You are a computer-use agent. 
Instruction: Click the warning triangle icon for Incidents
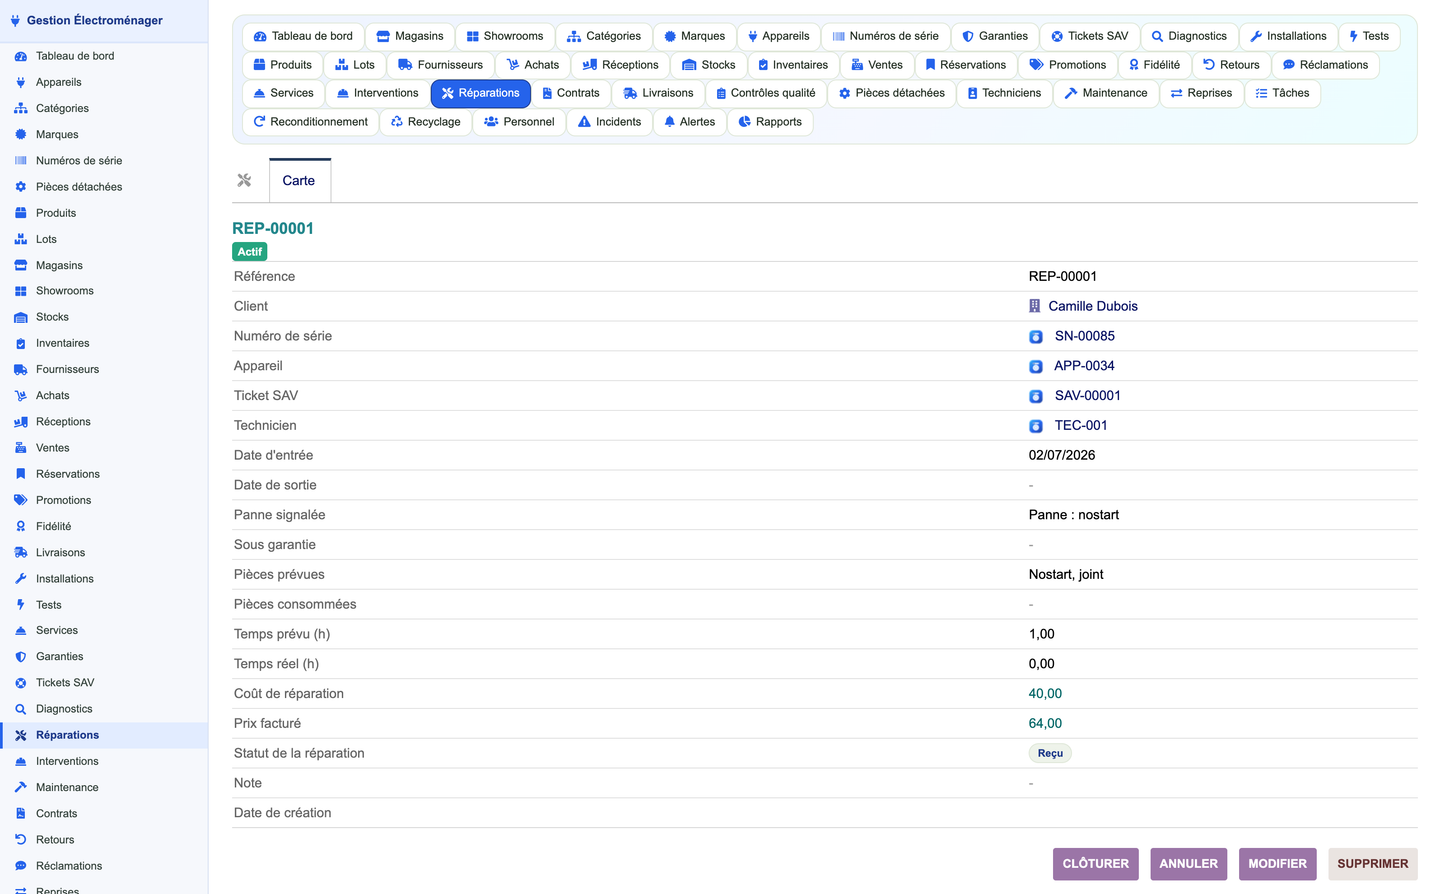pos(585,122)
